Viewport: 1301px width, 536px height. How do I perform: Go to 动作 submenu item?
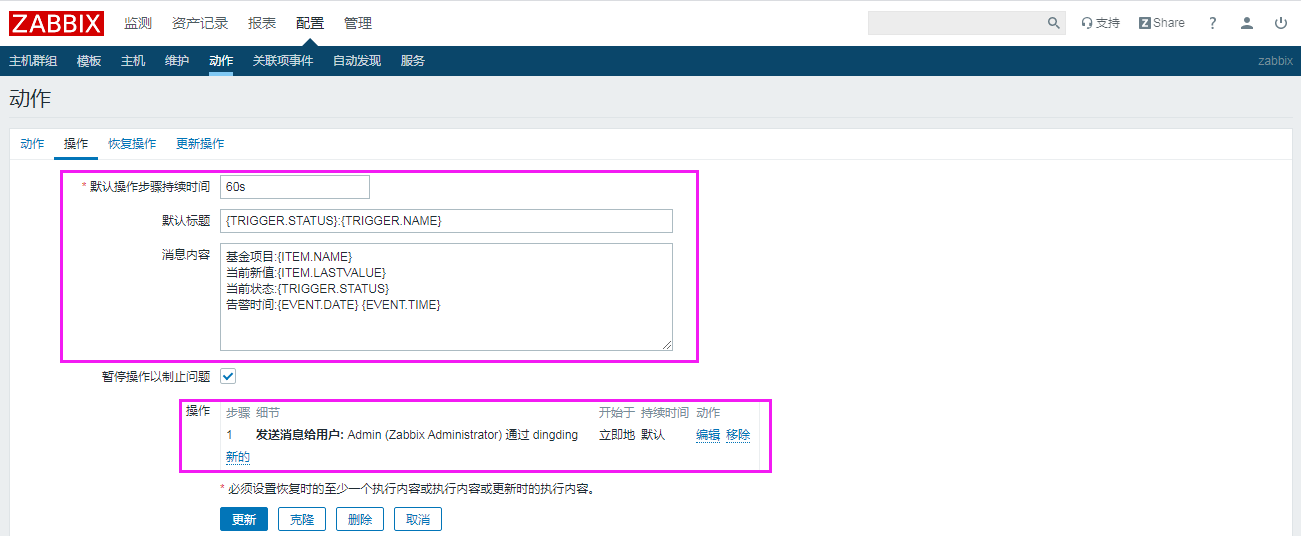click(x=221, y=61)
